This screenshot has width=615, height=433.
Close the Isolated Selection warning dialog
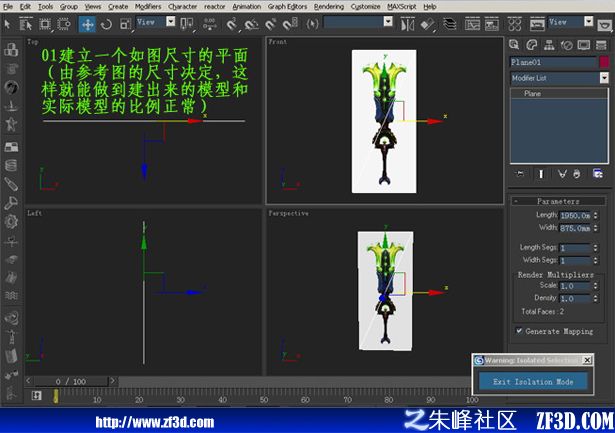pyautogui.click(x=587, y=360)
